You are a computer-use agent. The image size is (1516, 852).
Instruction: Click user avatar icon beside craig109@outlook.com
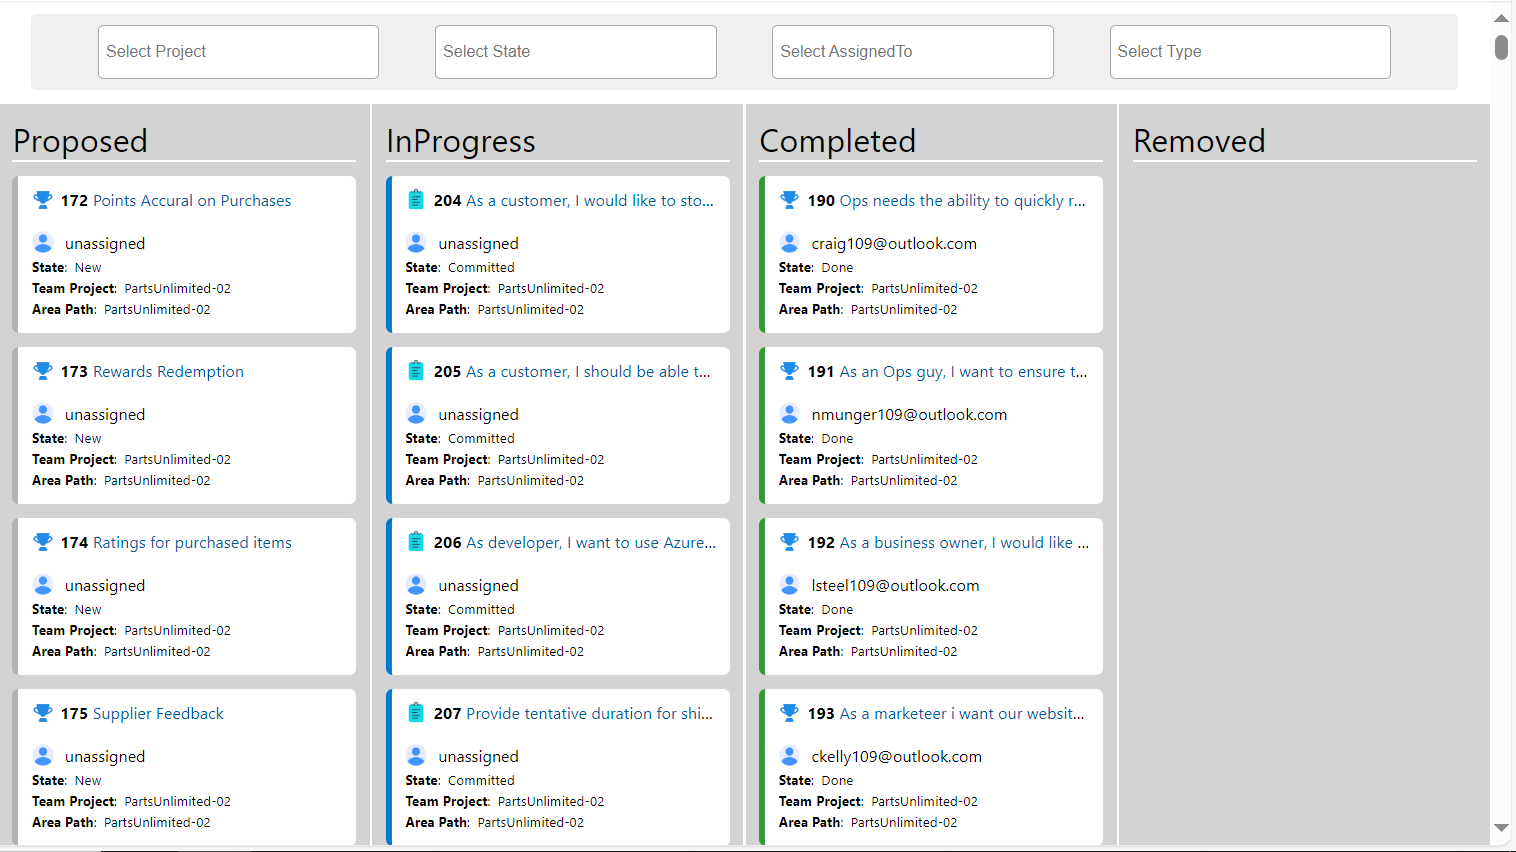[x=789, y=243]
